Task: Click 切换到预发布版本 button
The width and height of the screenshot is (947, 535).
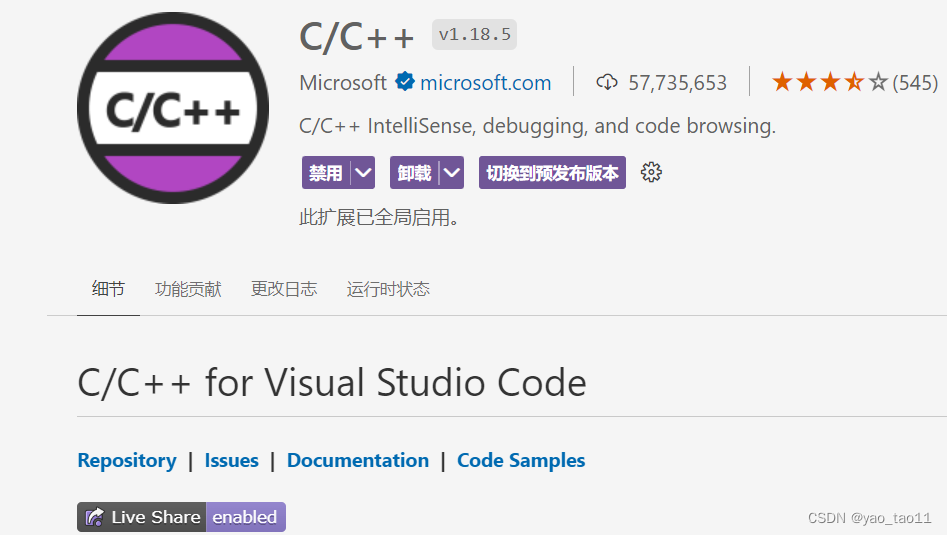Action: pyautogui.click(x=552, y=173)
